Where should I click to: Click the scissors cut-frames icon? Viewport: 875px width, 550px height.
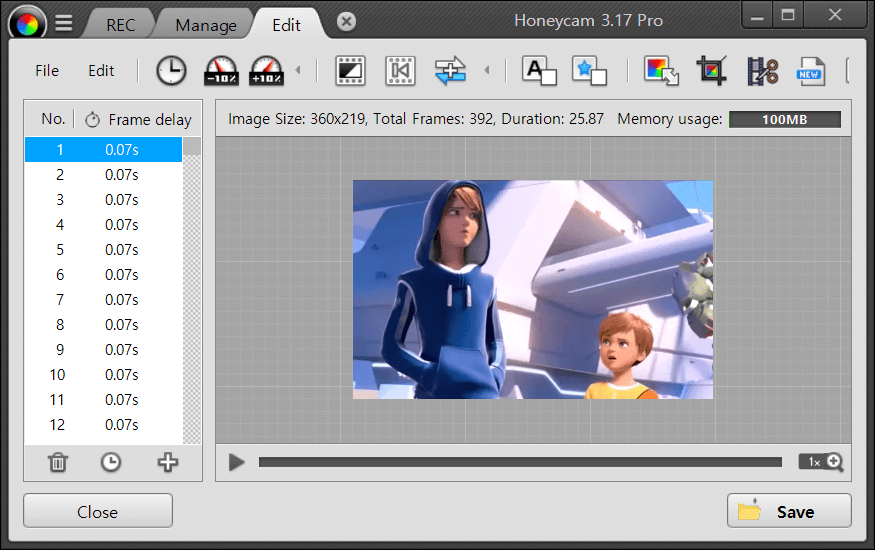coord(762,70)
